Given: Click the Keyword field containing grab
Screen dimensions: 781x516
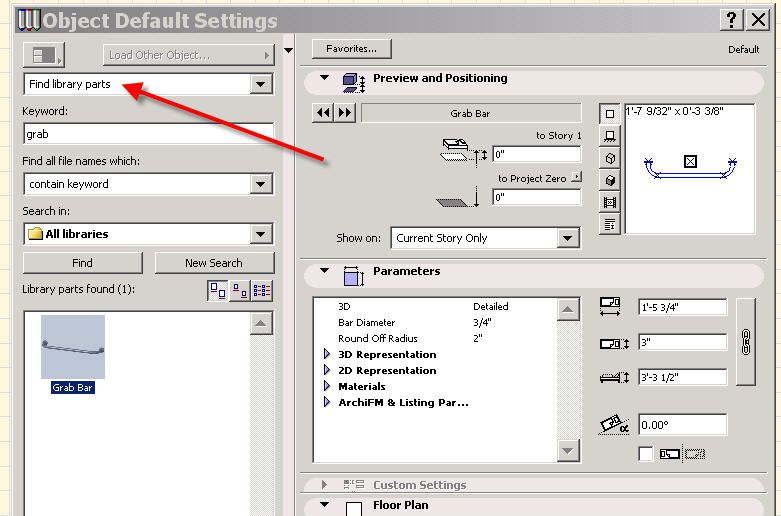Looking at the screenshot, I should (148, 134).
